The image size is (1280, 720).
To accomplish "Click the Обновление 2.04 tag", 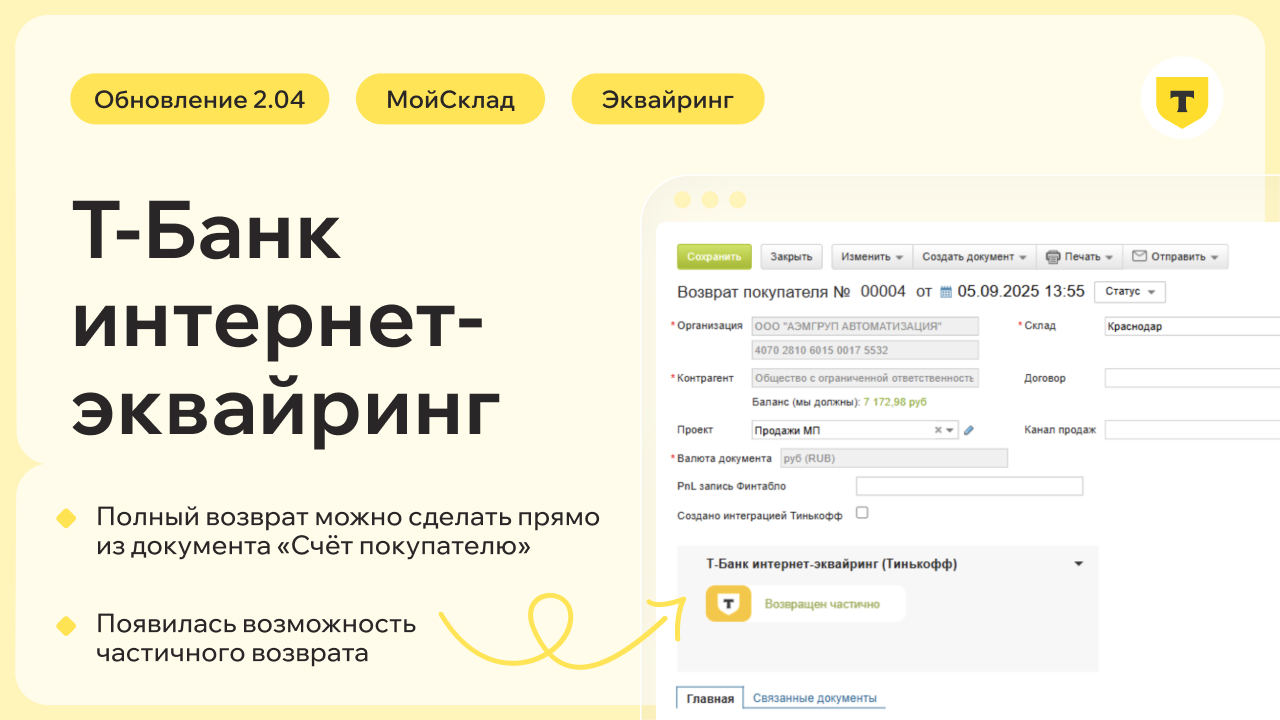I will point(200,99).
